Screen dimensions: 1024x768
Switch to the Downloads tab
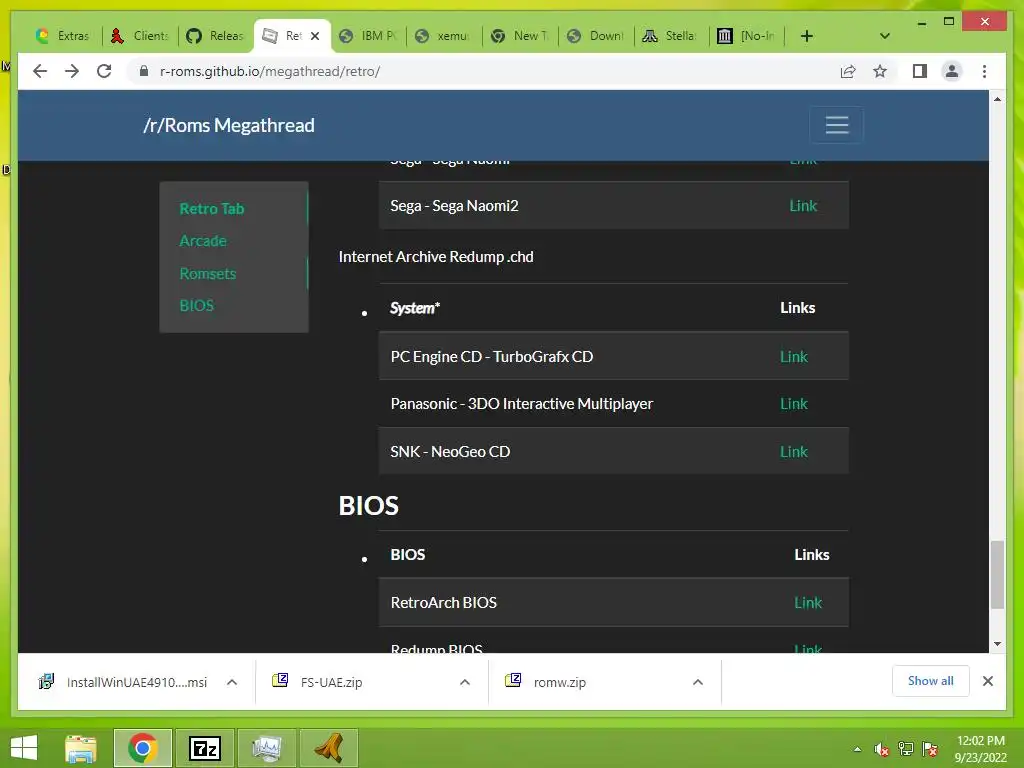596,36
